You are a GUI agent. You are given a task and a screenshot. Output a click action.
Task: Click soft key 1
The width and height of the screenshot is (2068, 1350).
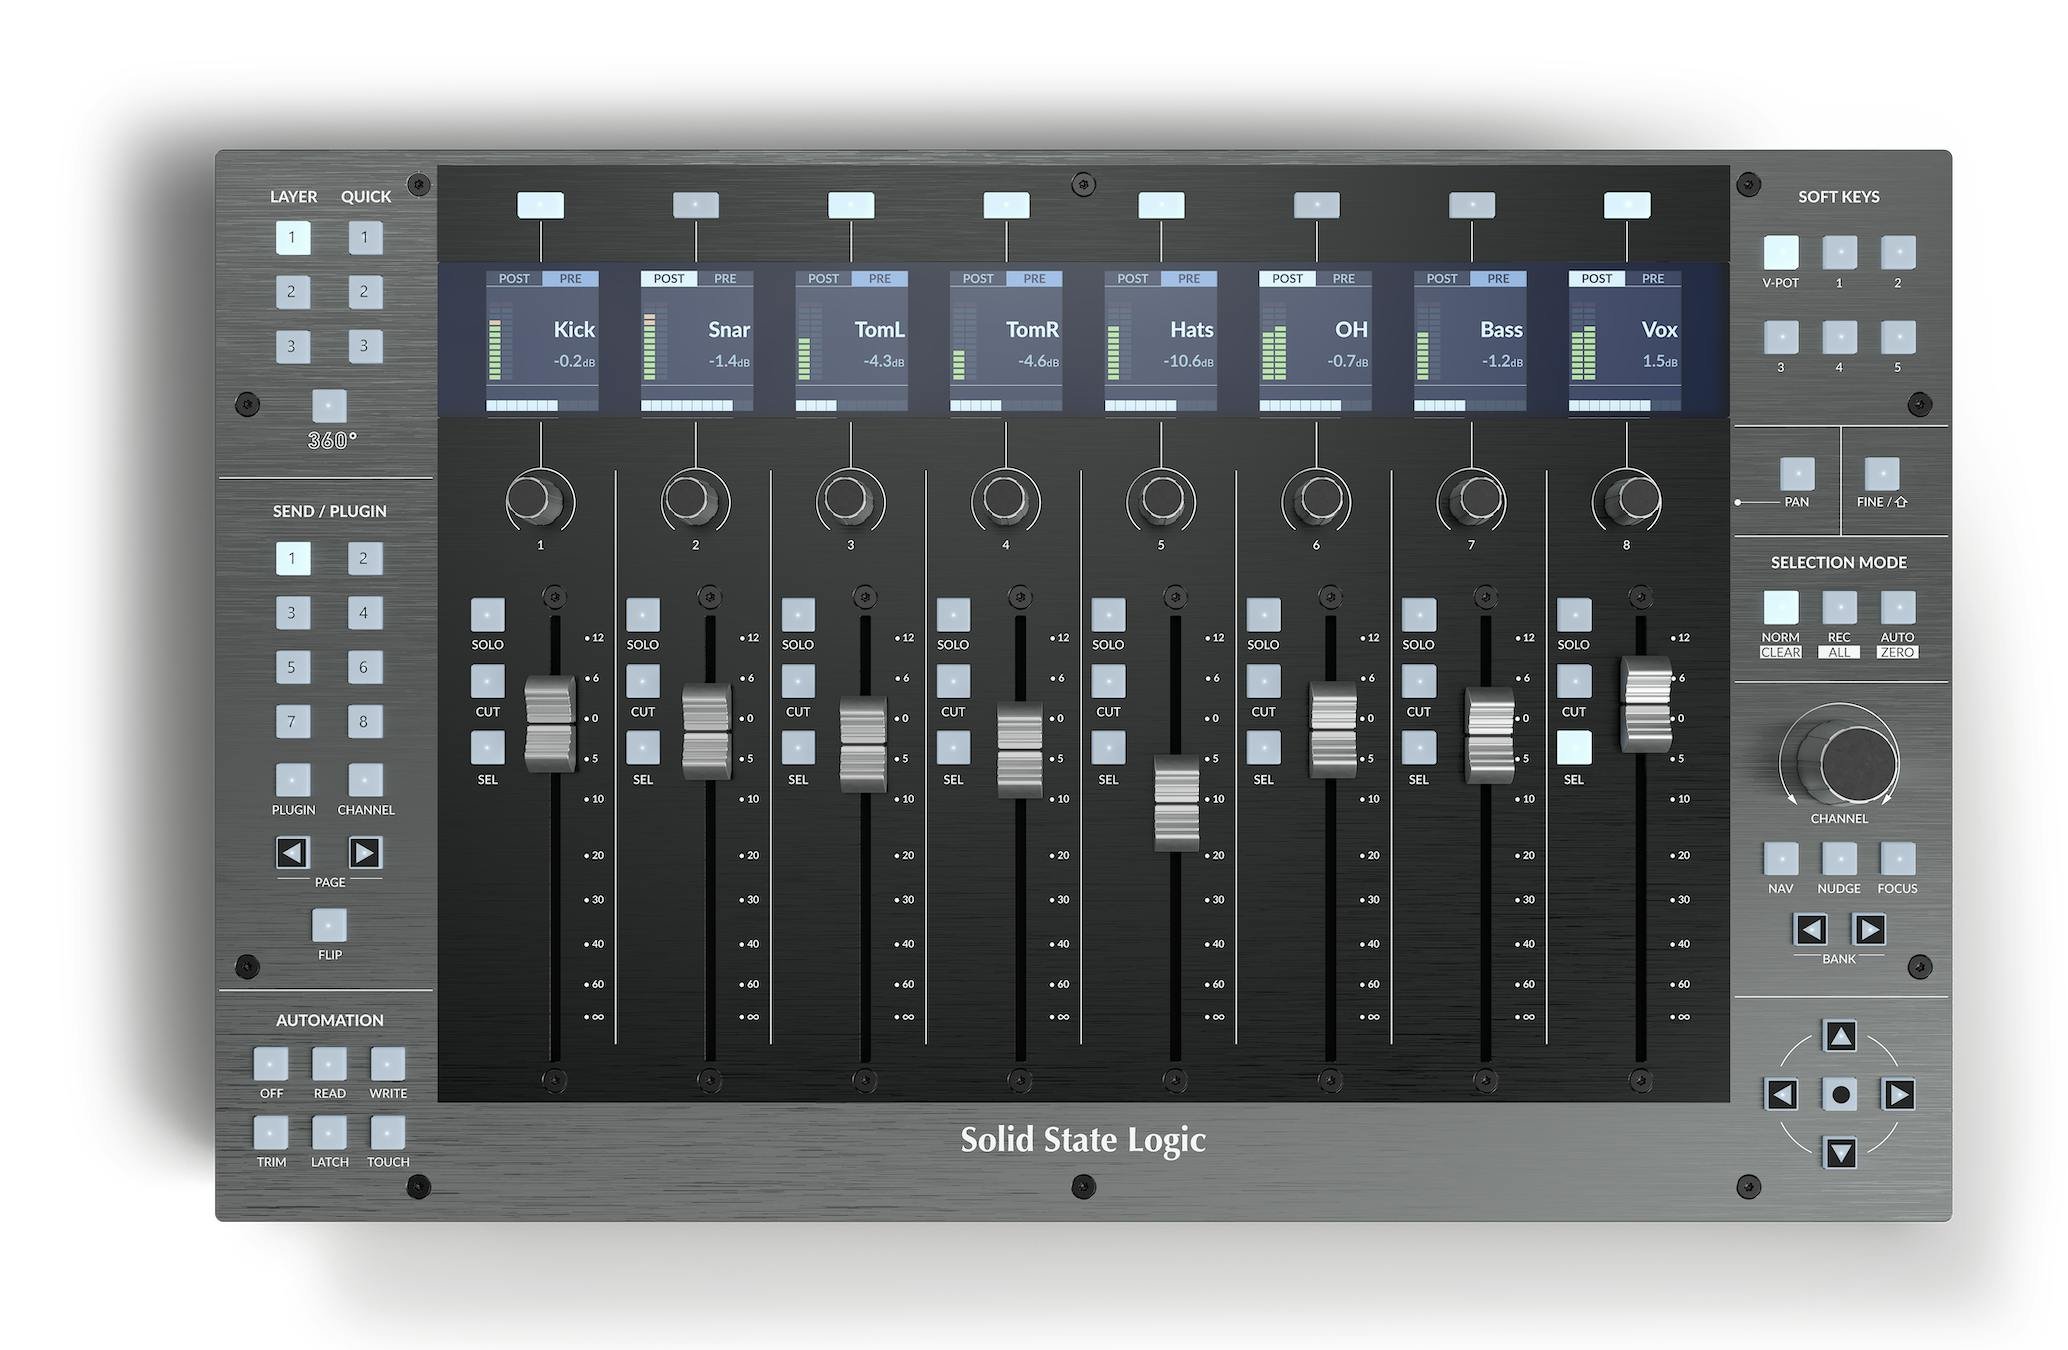pos(1839,252)
